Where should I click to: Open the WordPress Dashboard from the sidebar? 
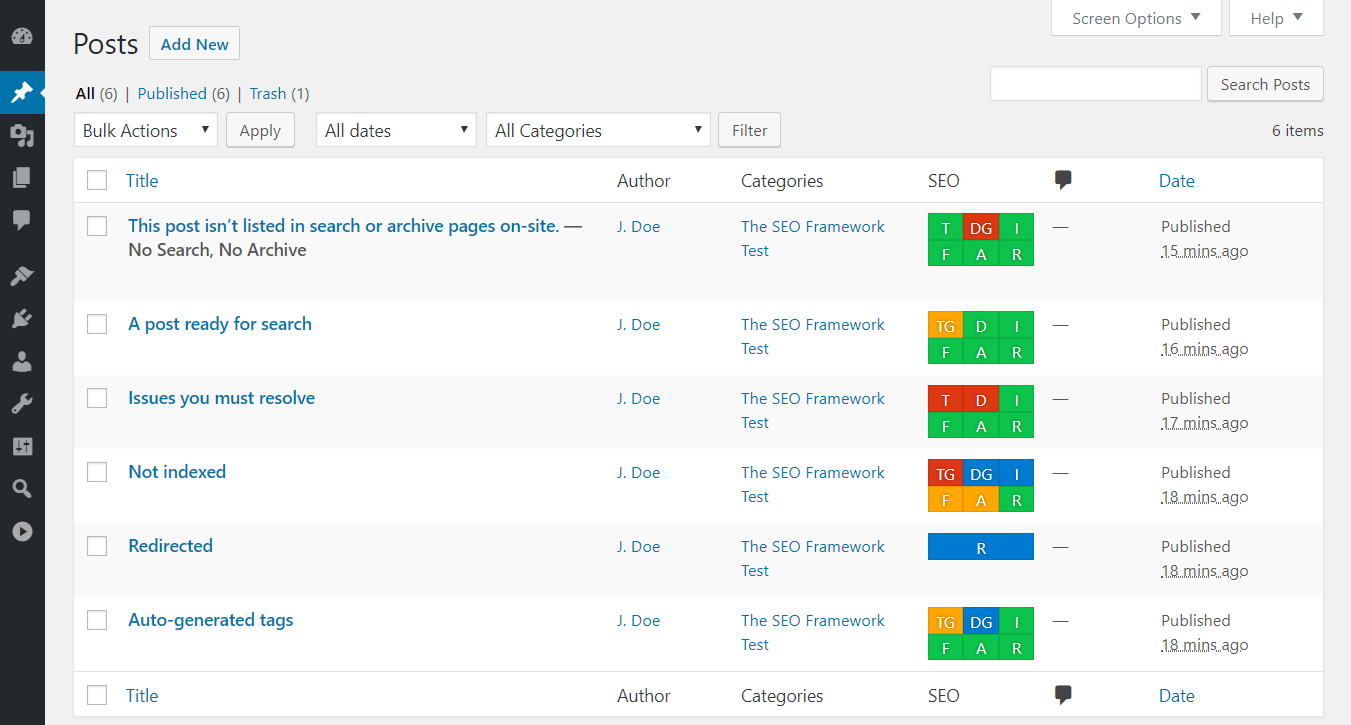pyautogui.click(x=22, y=36)
